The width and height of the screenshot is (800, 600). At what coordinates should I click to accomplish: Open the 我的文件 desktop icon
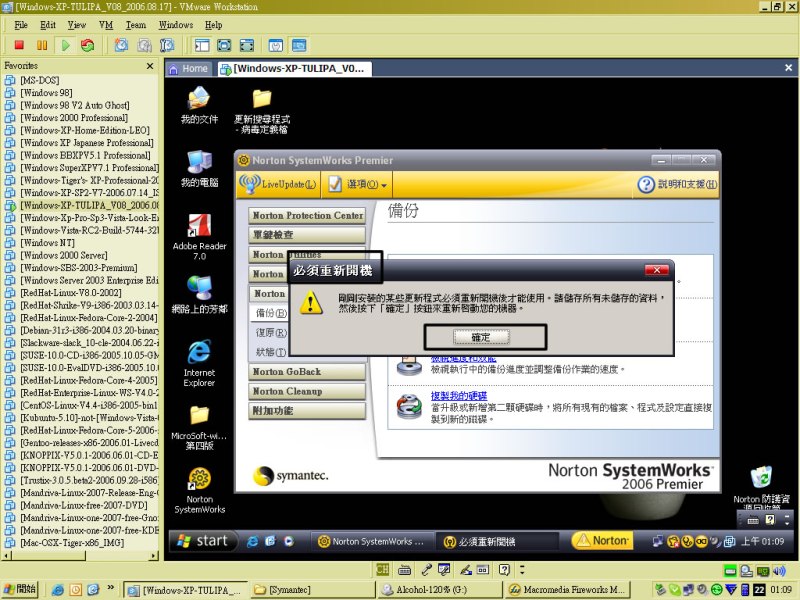tap(199, 106)
